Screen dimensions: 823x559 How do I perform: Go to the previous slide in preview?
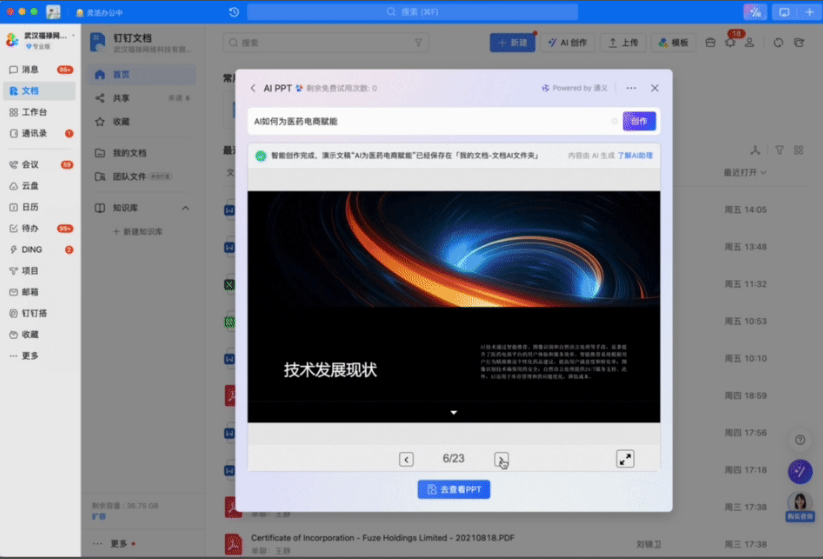point(406,459)
